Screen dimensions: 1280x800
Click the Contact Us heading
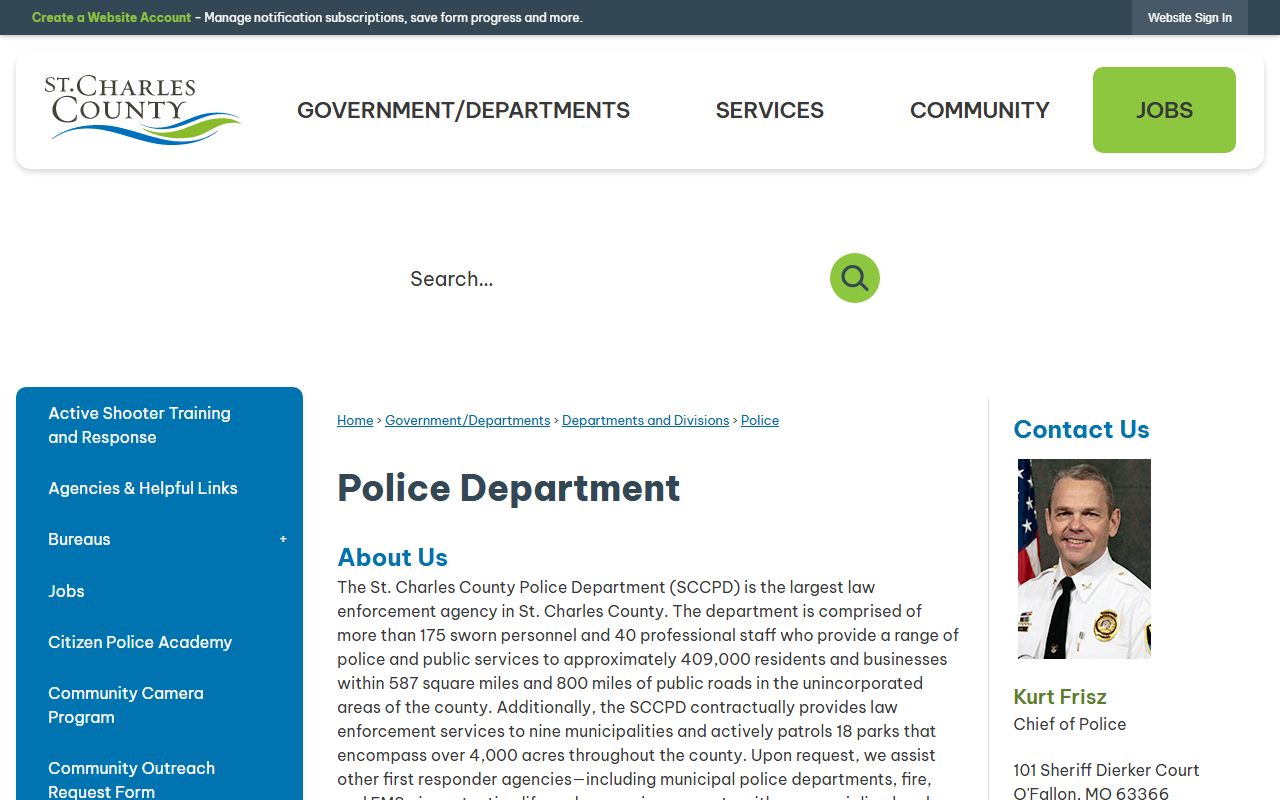[x=1081, y=430]
